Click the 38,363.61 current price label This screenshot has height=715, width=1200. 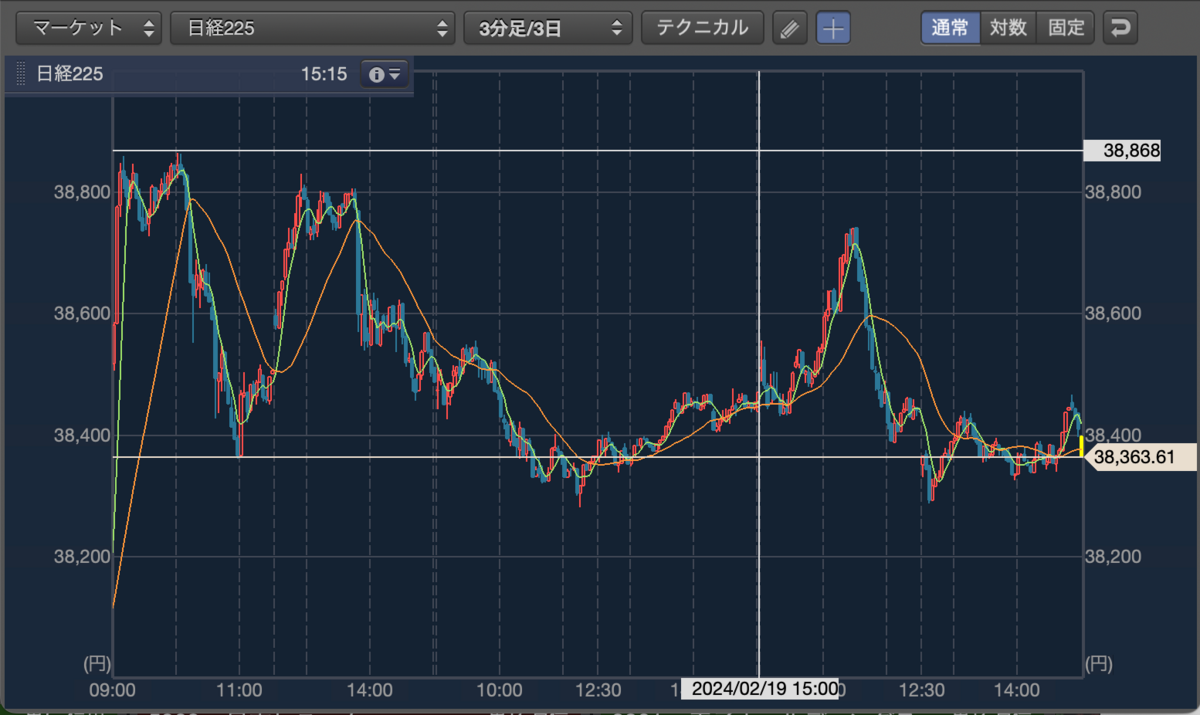[x=1140, y=457]
